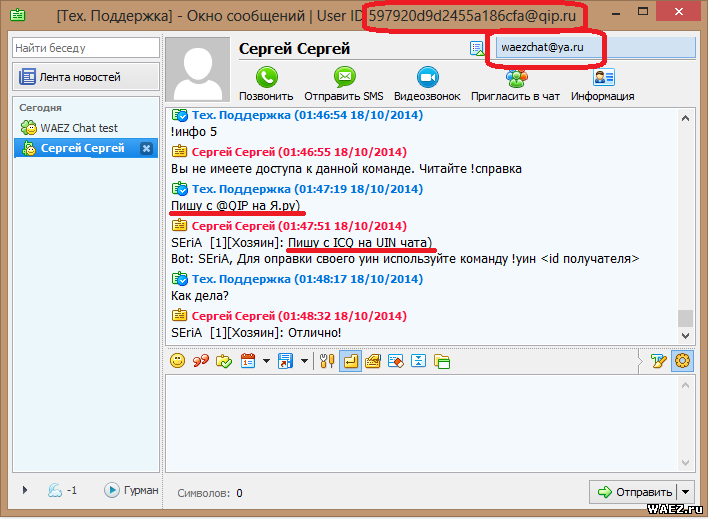The image size is (708, 519).
Task: Click the contact avatar placeholder
Action: 198,69
